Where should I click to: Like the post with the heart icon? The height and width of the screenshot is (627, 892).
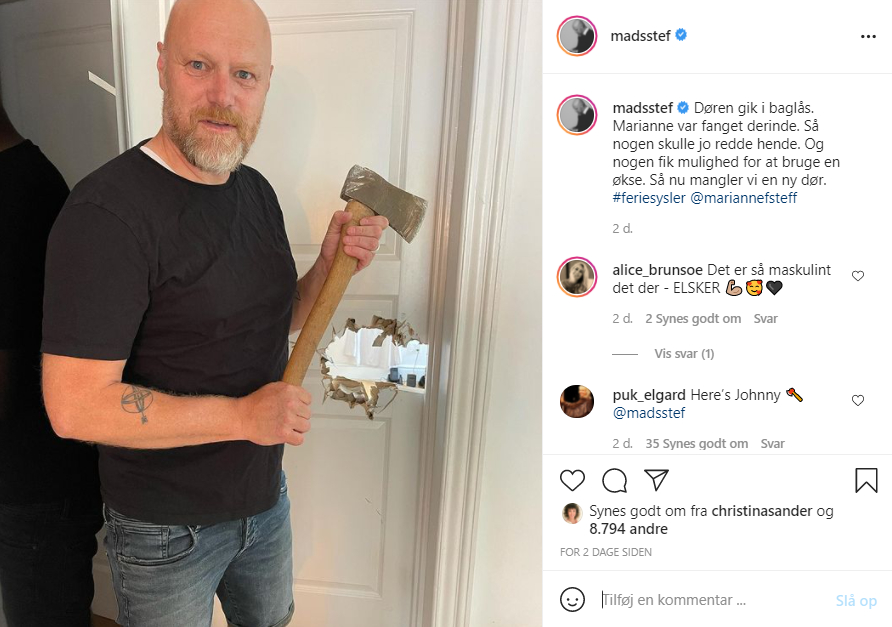572,480
